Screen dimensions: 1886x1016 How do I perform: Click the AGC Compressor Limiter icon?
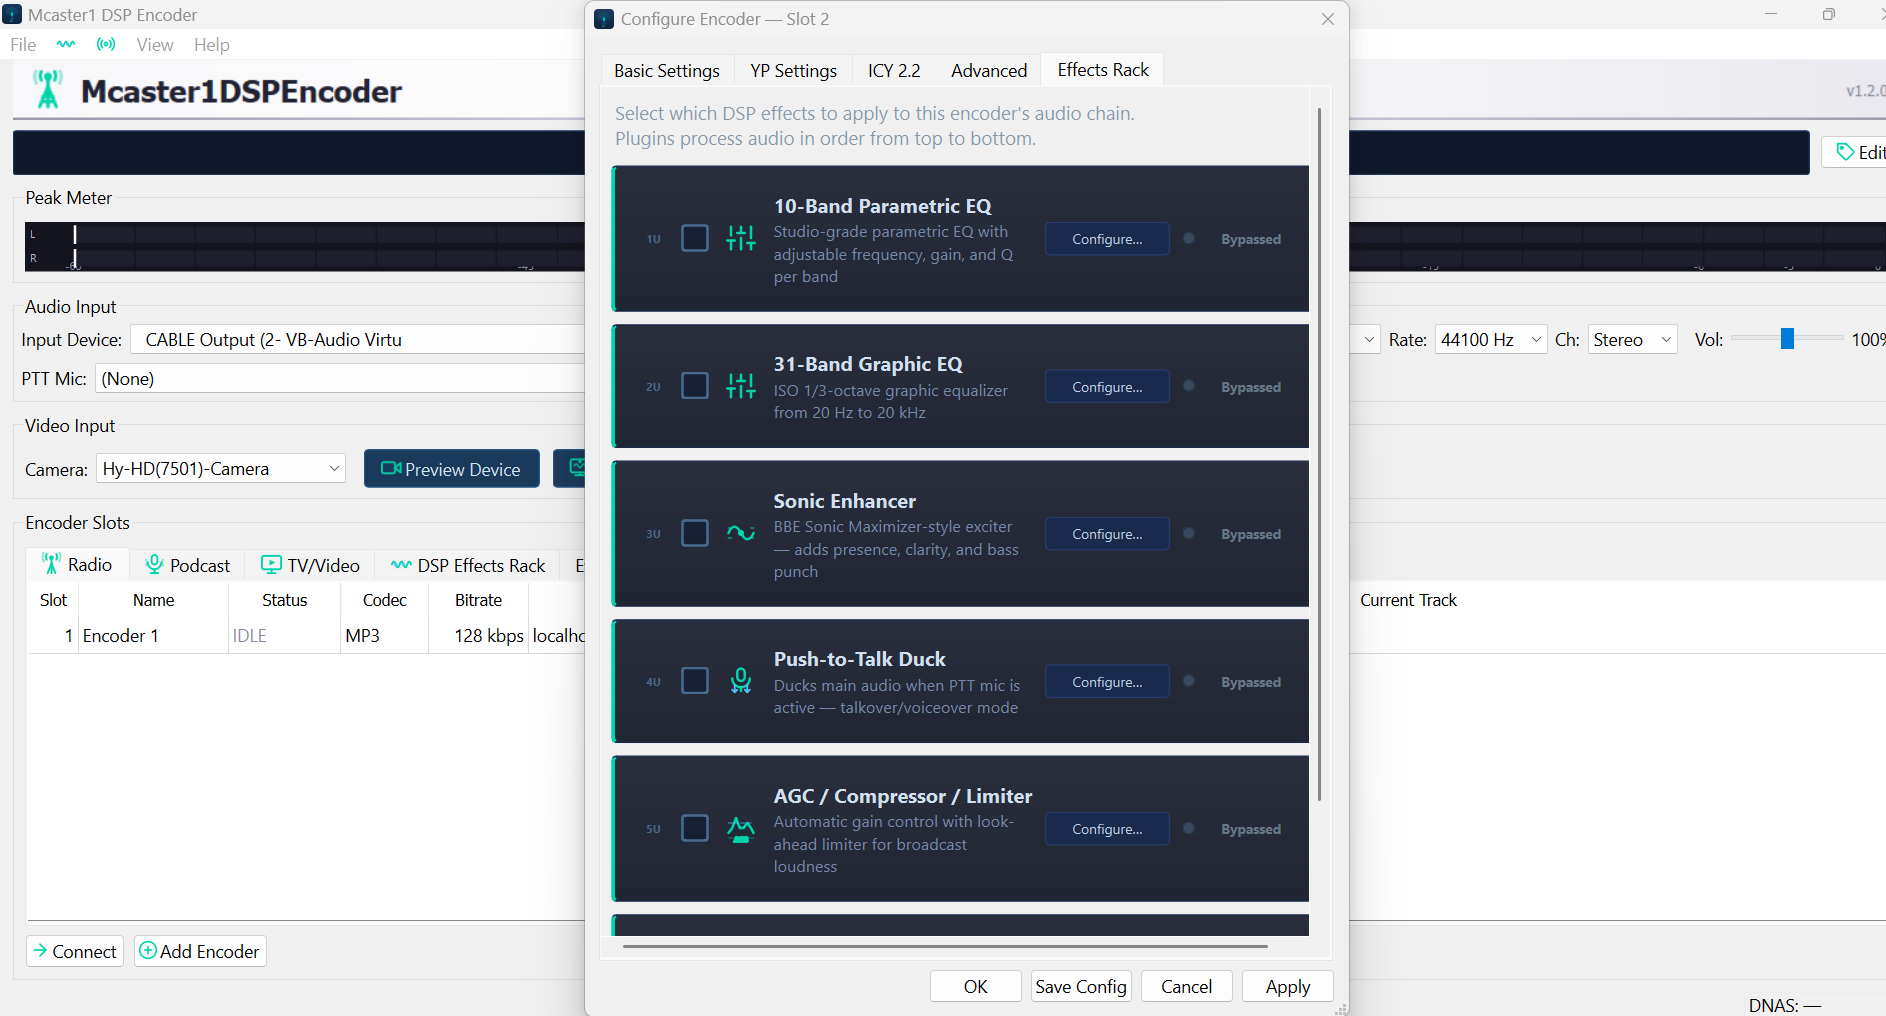741,829
